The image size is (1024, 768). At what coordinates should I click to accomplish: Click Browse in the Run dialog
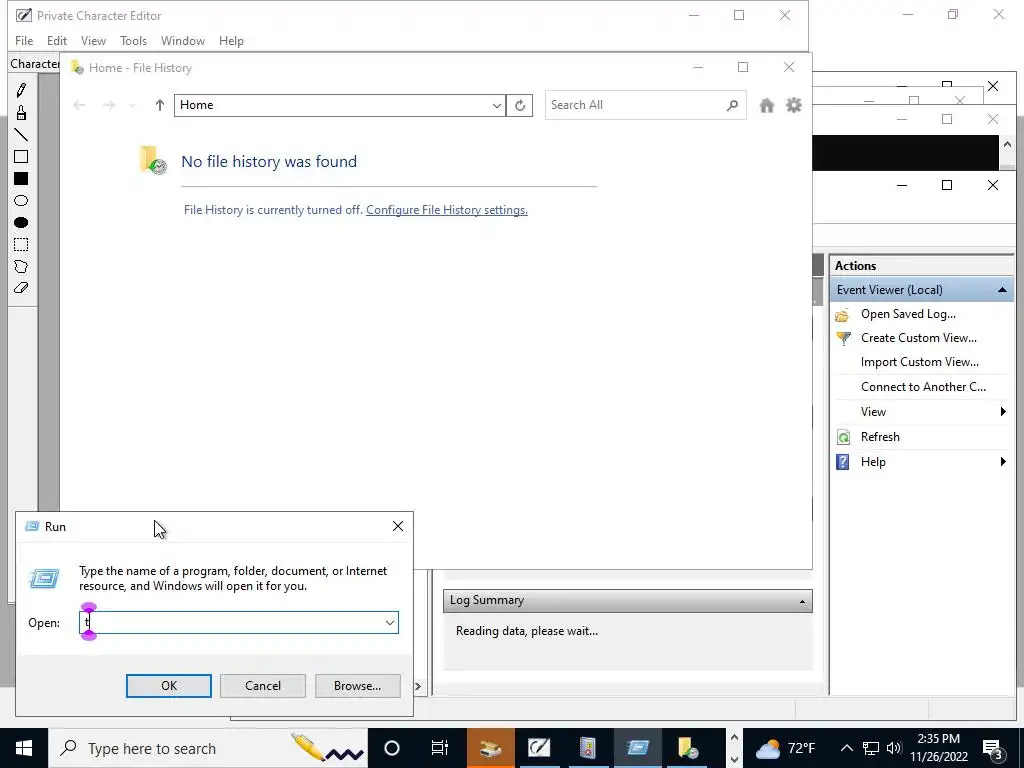(x=357, y=686)
